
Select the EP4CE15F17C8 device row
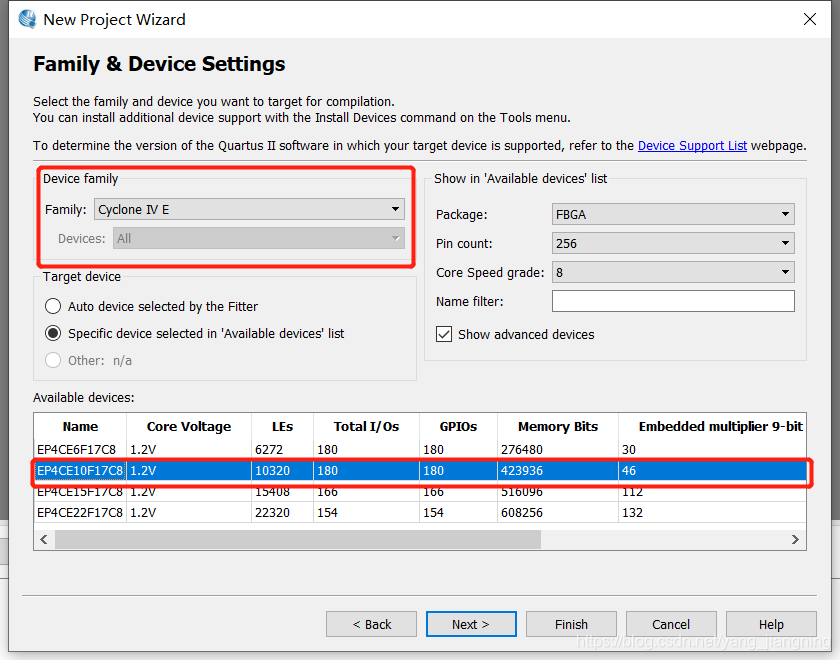click(420, 491)
